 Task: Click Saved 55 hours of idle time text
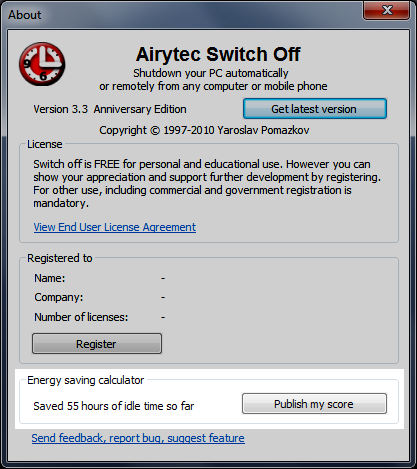click(x=114, y=406)
